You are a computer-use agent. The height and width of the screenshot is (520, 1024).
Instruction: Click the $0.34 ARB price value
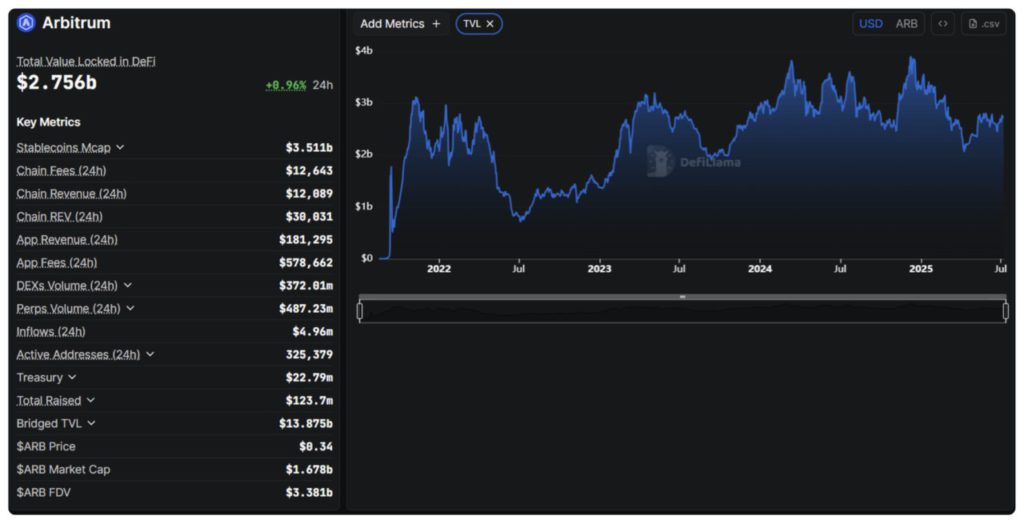316,446
